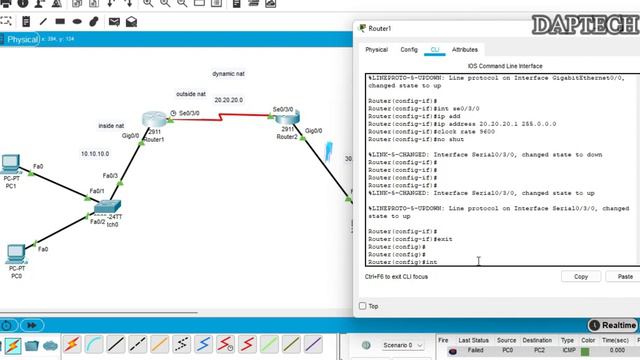Click the 'Last Status' column header
Image resolution: width=640 pixels, height=360 pixels.
(x=473, y=340)
